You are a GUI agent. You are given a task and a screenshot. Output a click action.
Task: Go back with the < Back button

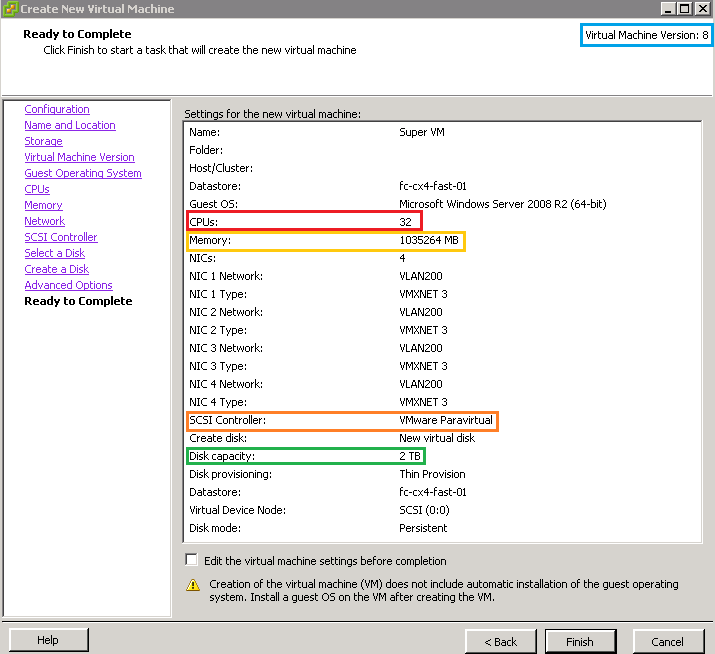tap(501, 642)
